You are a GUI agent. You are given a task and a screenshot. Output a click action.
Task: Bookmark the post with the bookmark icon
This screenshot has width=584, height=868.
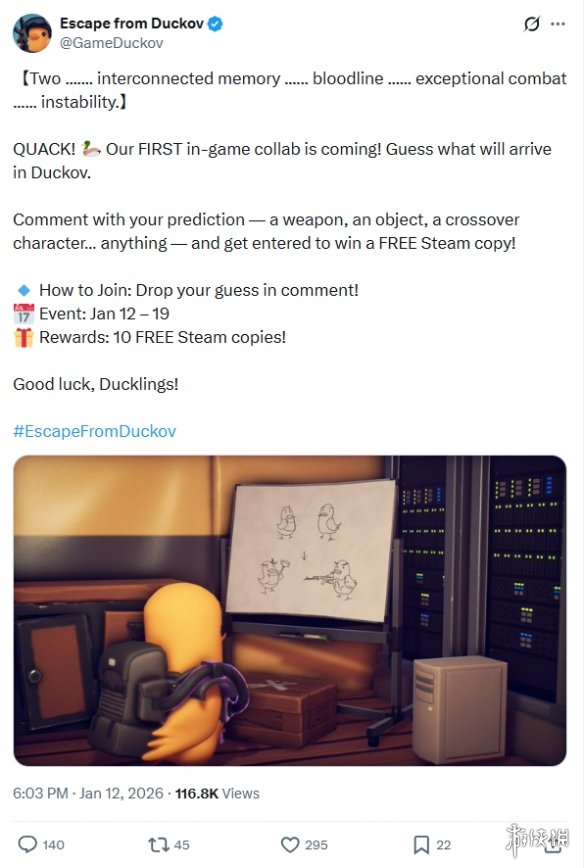click(421, 844)
